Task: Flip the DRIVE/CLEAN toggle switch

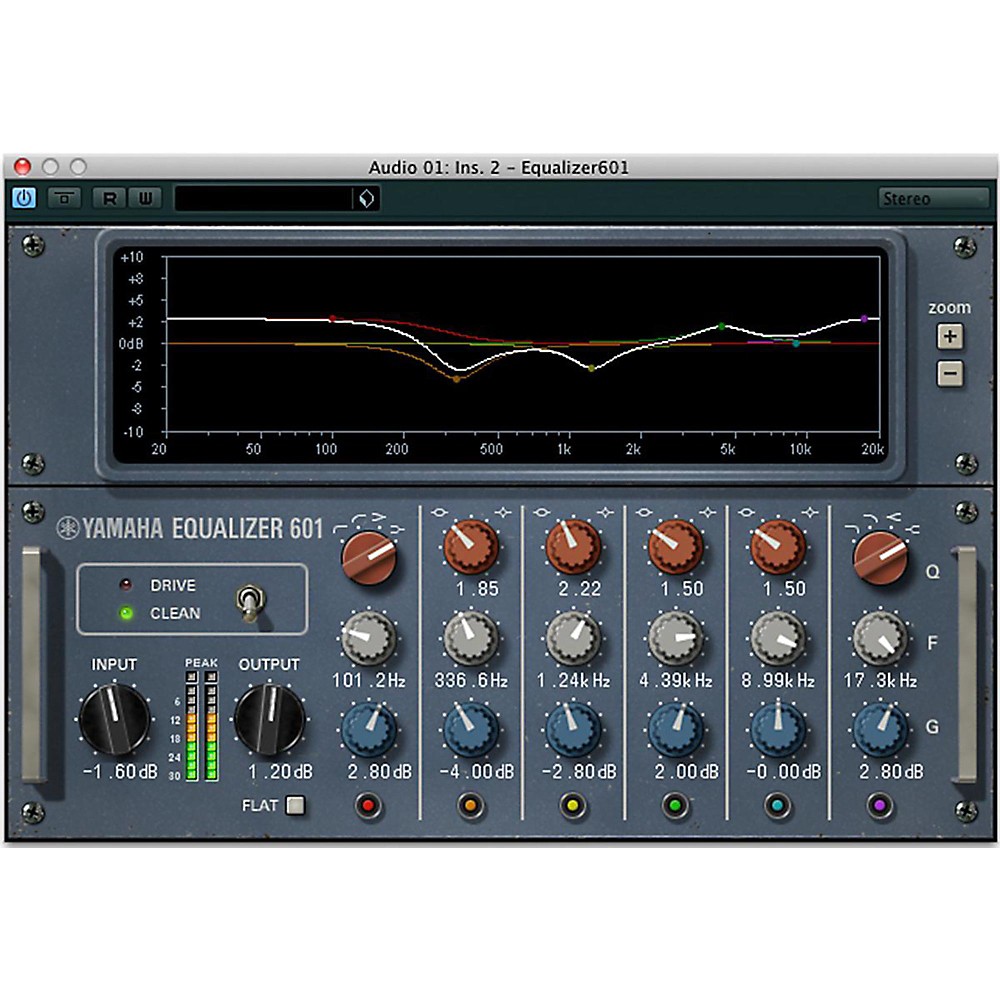Action: coord(250,602)
